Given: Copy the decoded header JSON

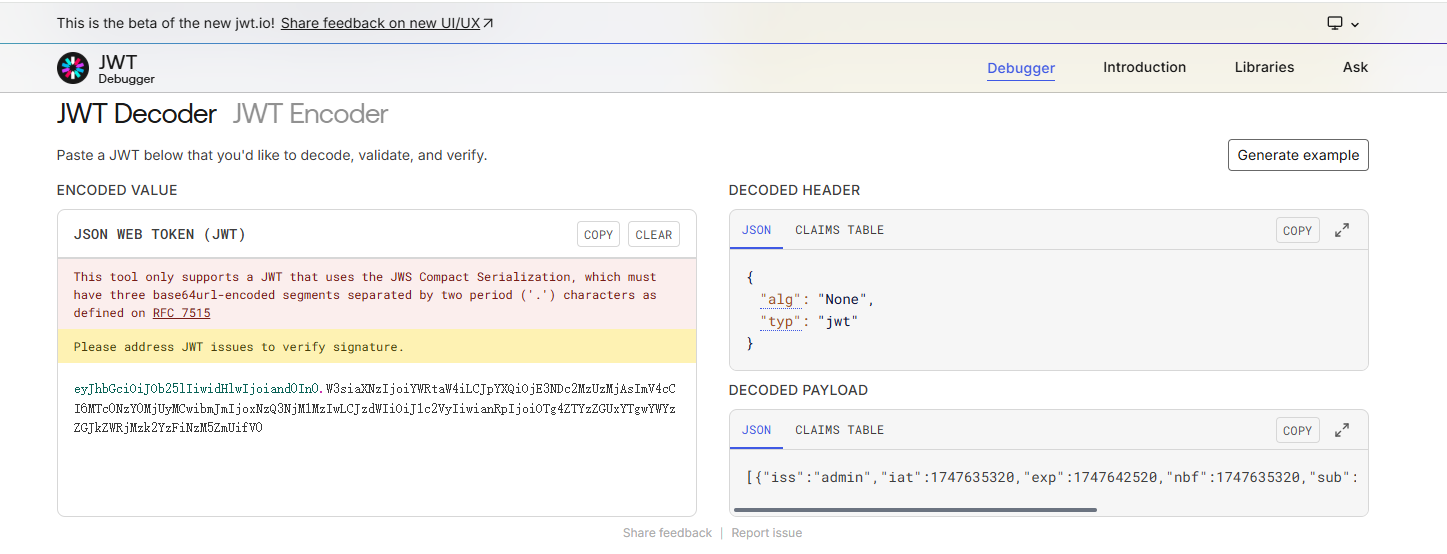Looking at the screenshot, I should [x=1297, y=230].
